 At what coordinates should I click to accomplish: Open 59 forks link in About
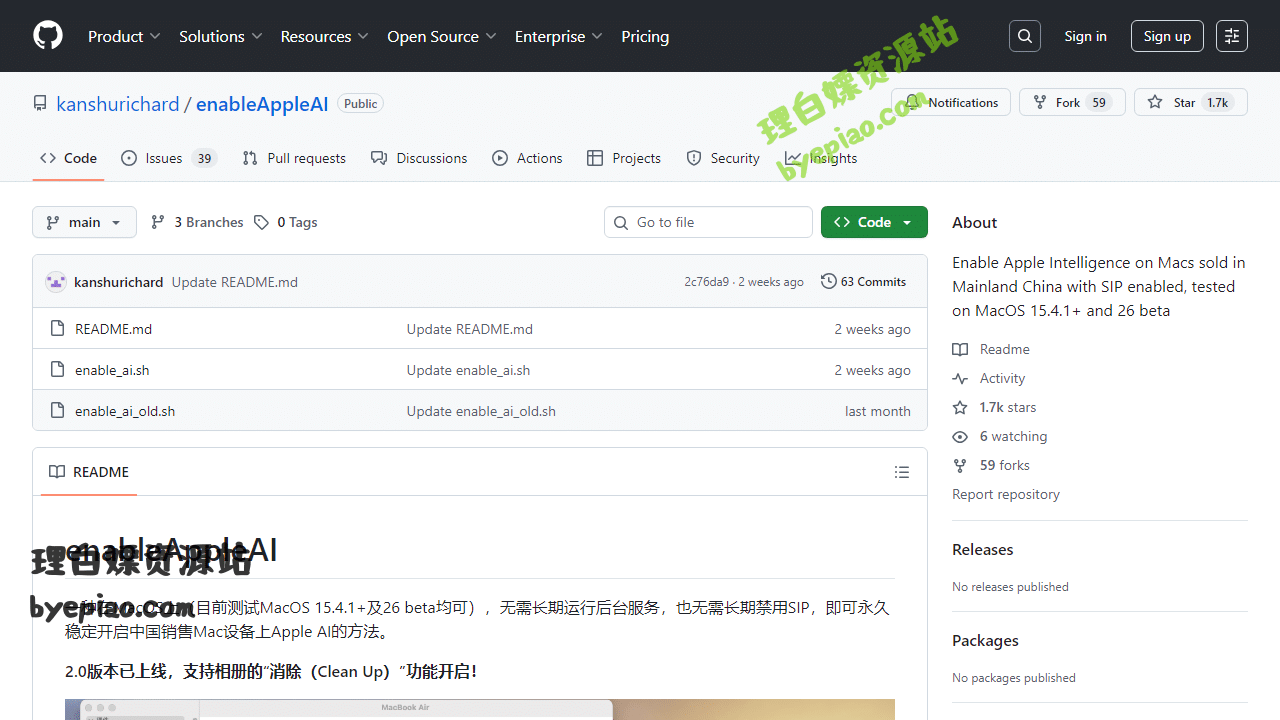tap(991, 465)
